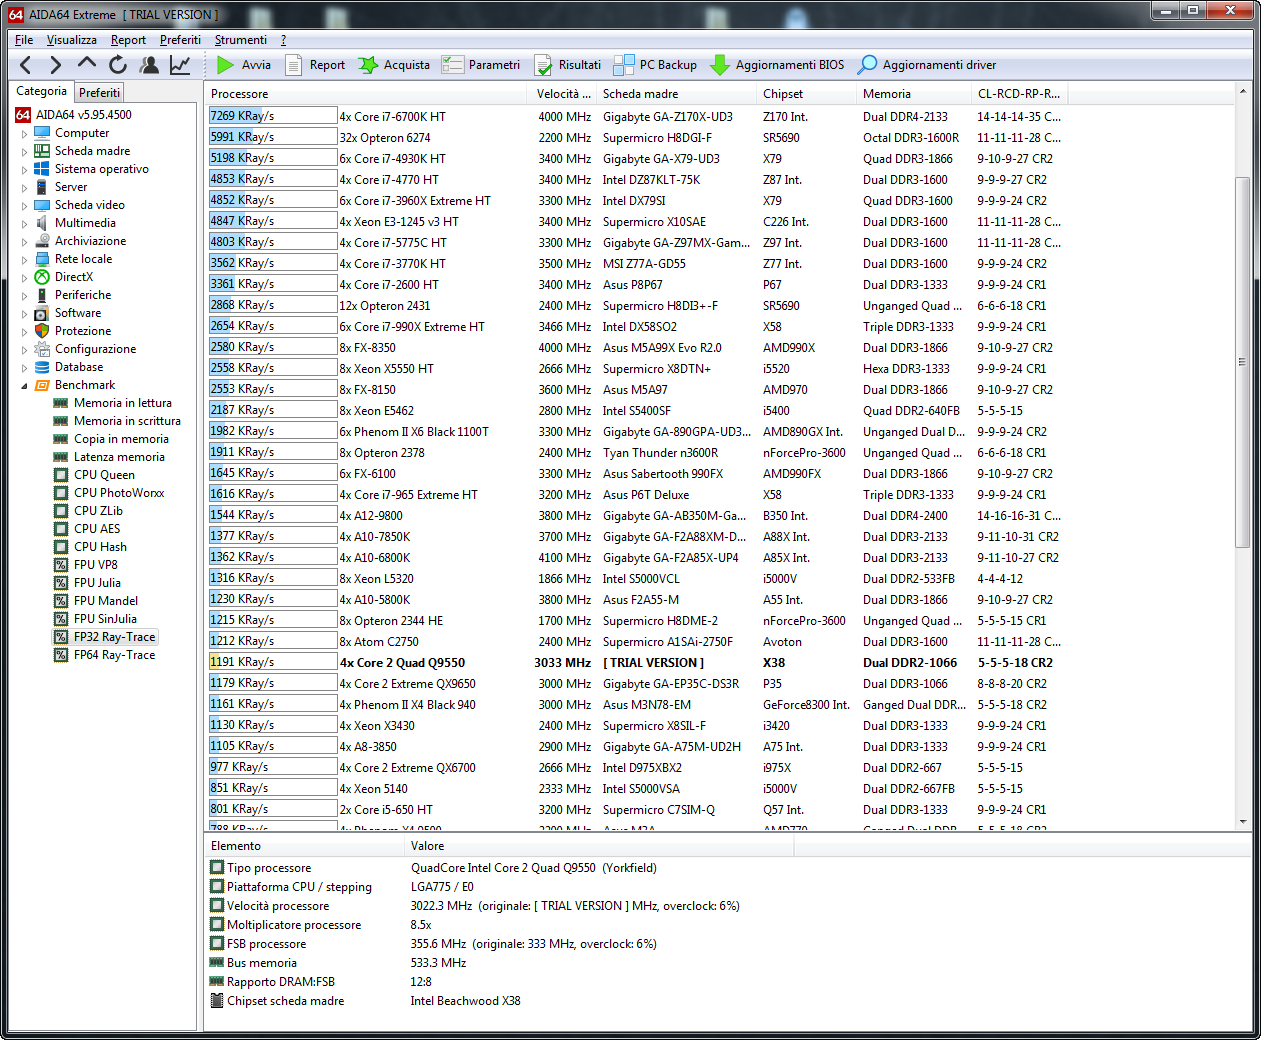Screen dimensions: 1261x1040
Task: Select the 2580 KRay/s FX-8350 result
Action: coord(272,347)
